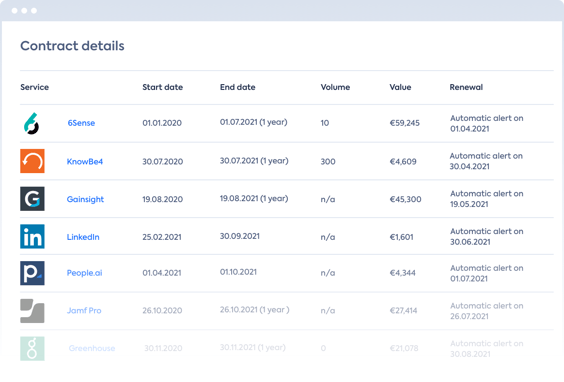Open the KnowBe4 service link

[85, 162]
